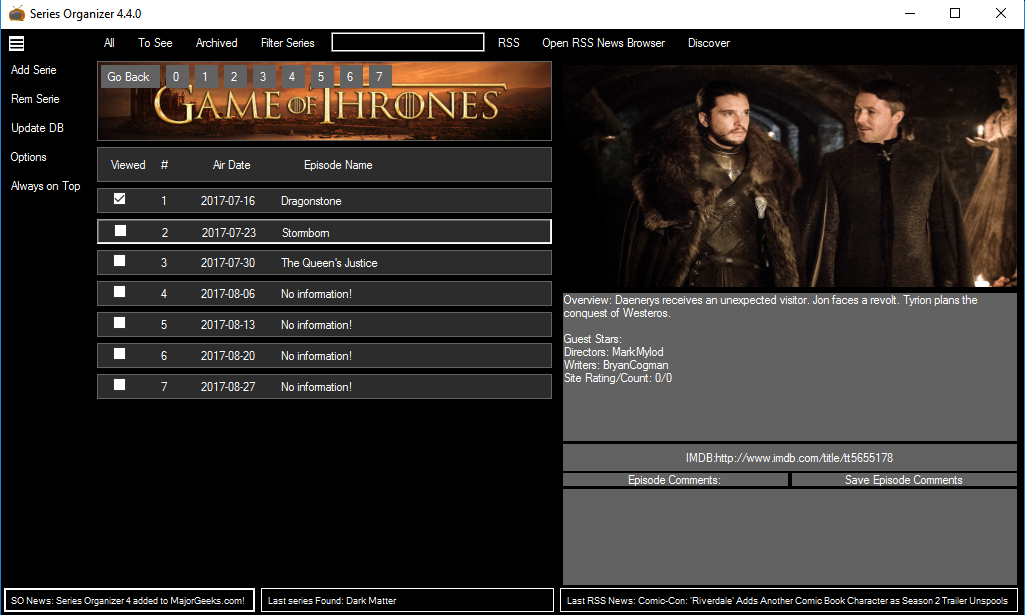Open the Discover section
Viewport: 1025px width, 615px height.
pos(709,43)
